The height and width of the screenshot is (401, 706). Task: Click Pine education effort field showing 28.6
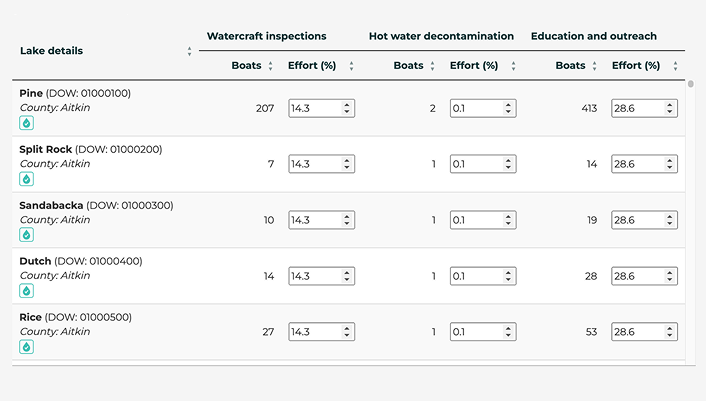[x=644, y=108]
